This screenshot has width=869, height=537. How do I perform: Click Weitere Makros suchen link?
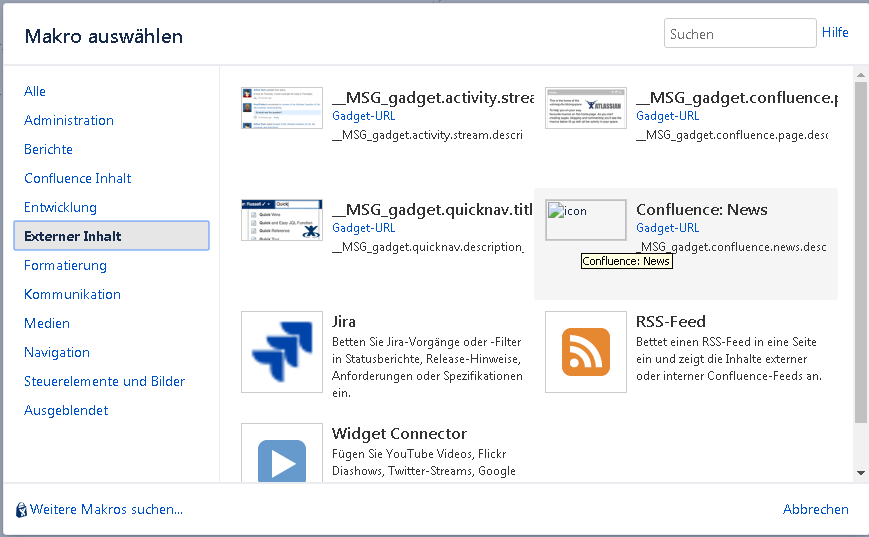pos(106,510)
